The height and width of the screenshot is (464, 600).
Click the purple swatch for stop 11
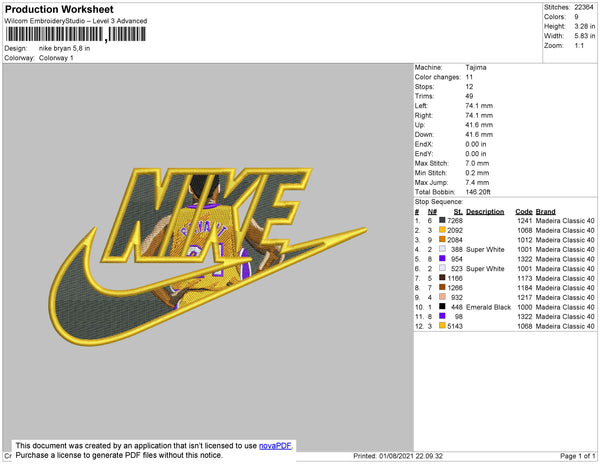click(x=442, y=316)
